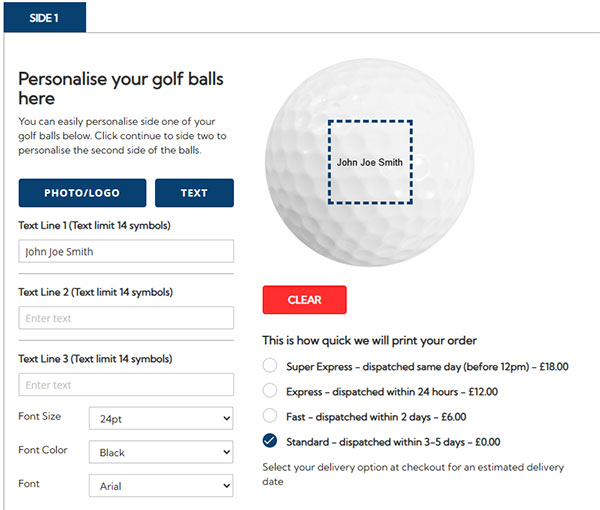Select Fast dispatched within 2 days option
The width and height of the screenshot is (600, 510).
(270, 416)
